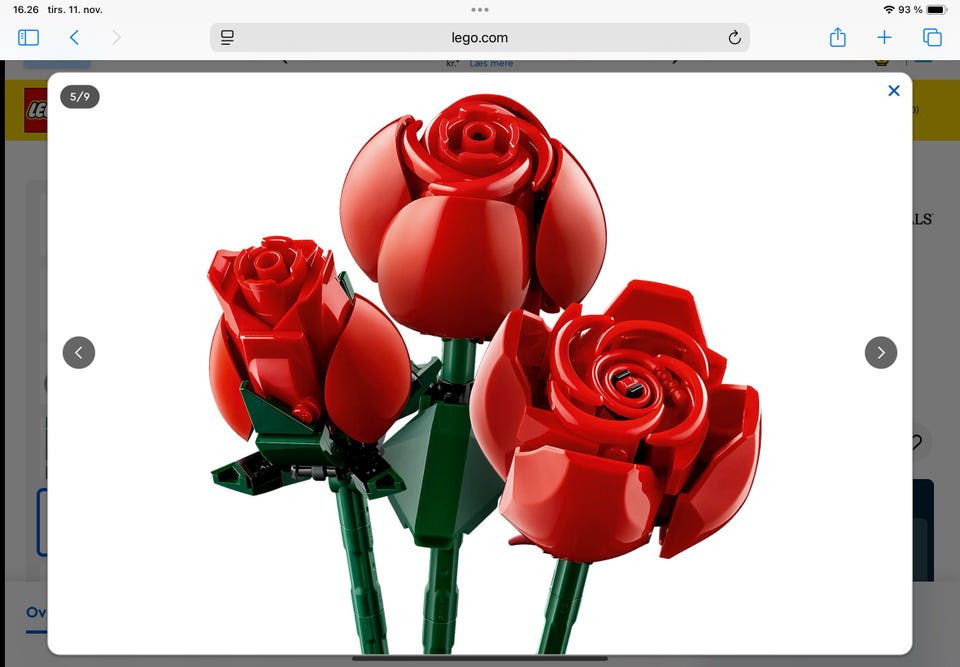This screenshot has width=960, height=667.
Task: Go back to the previous page
Action: 74,38
